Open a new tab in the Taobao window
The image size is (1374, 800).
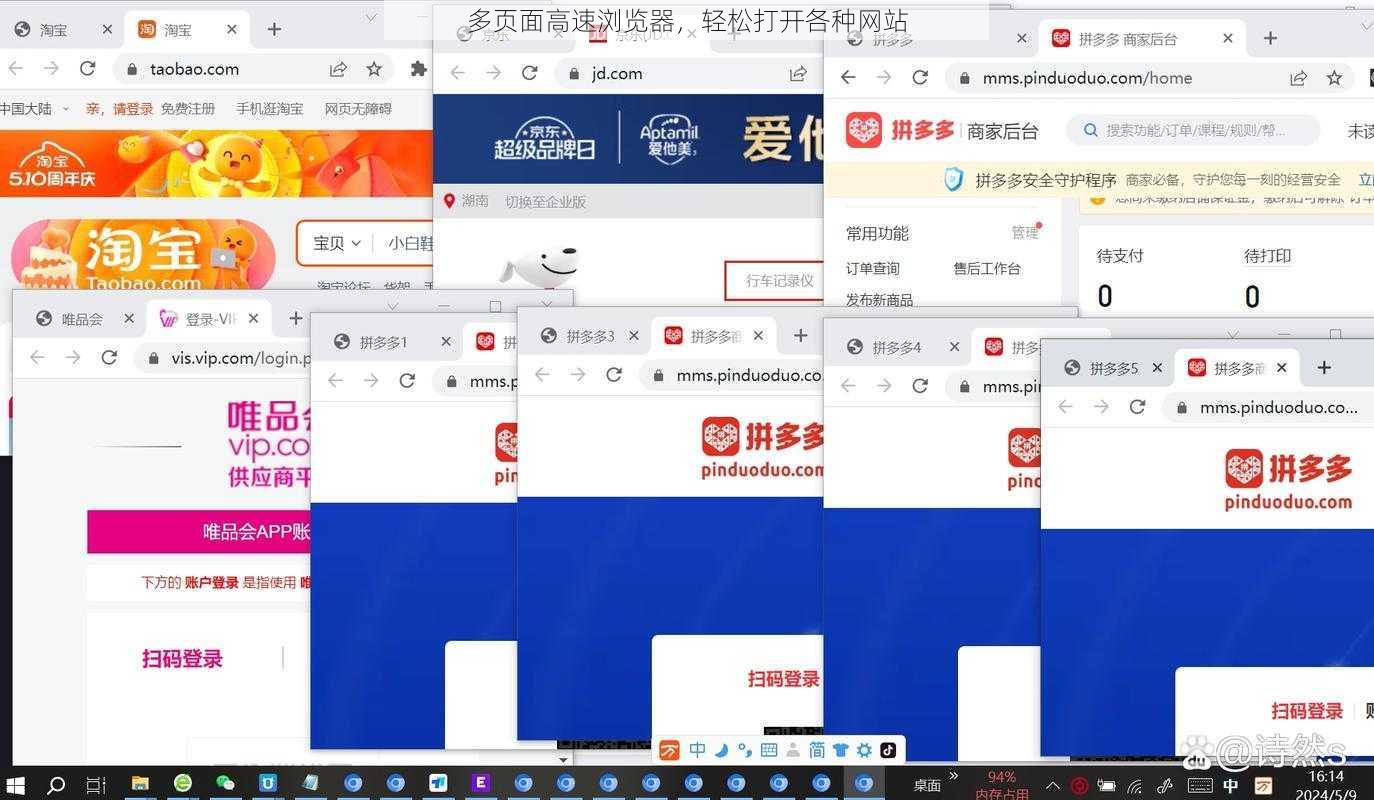[274, 30]
